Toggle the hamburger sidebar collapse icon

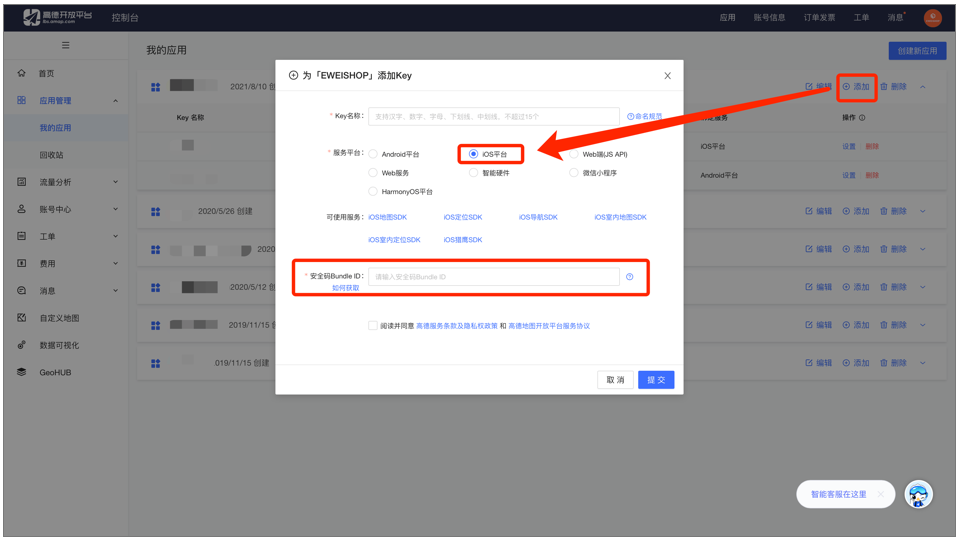[x=66, y=45]
